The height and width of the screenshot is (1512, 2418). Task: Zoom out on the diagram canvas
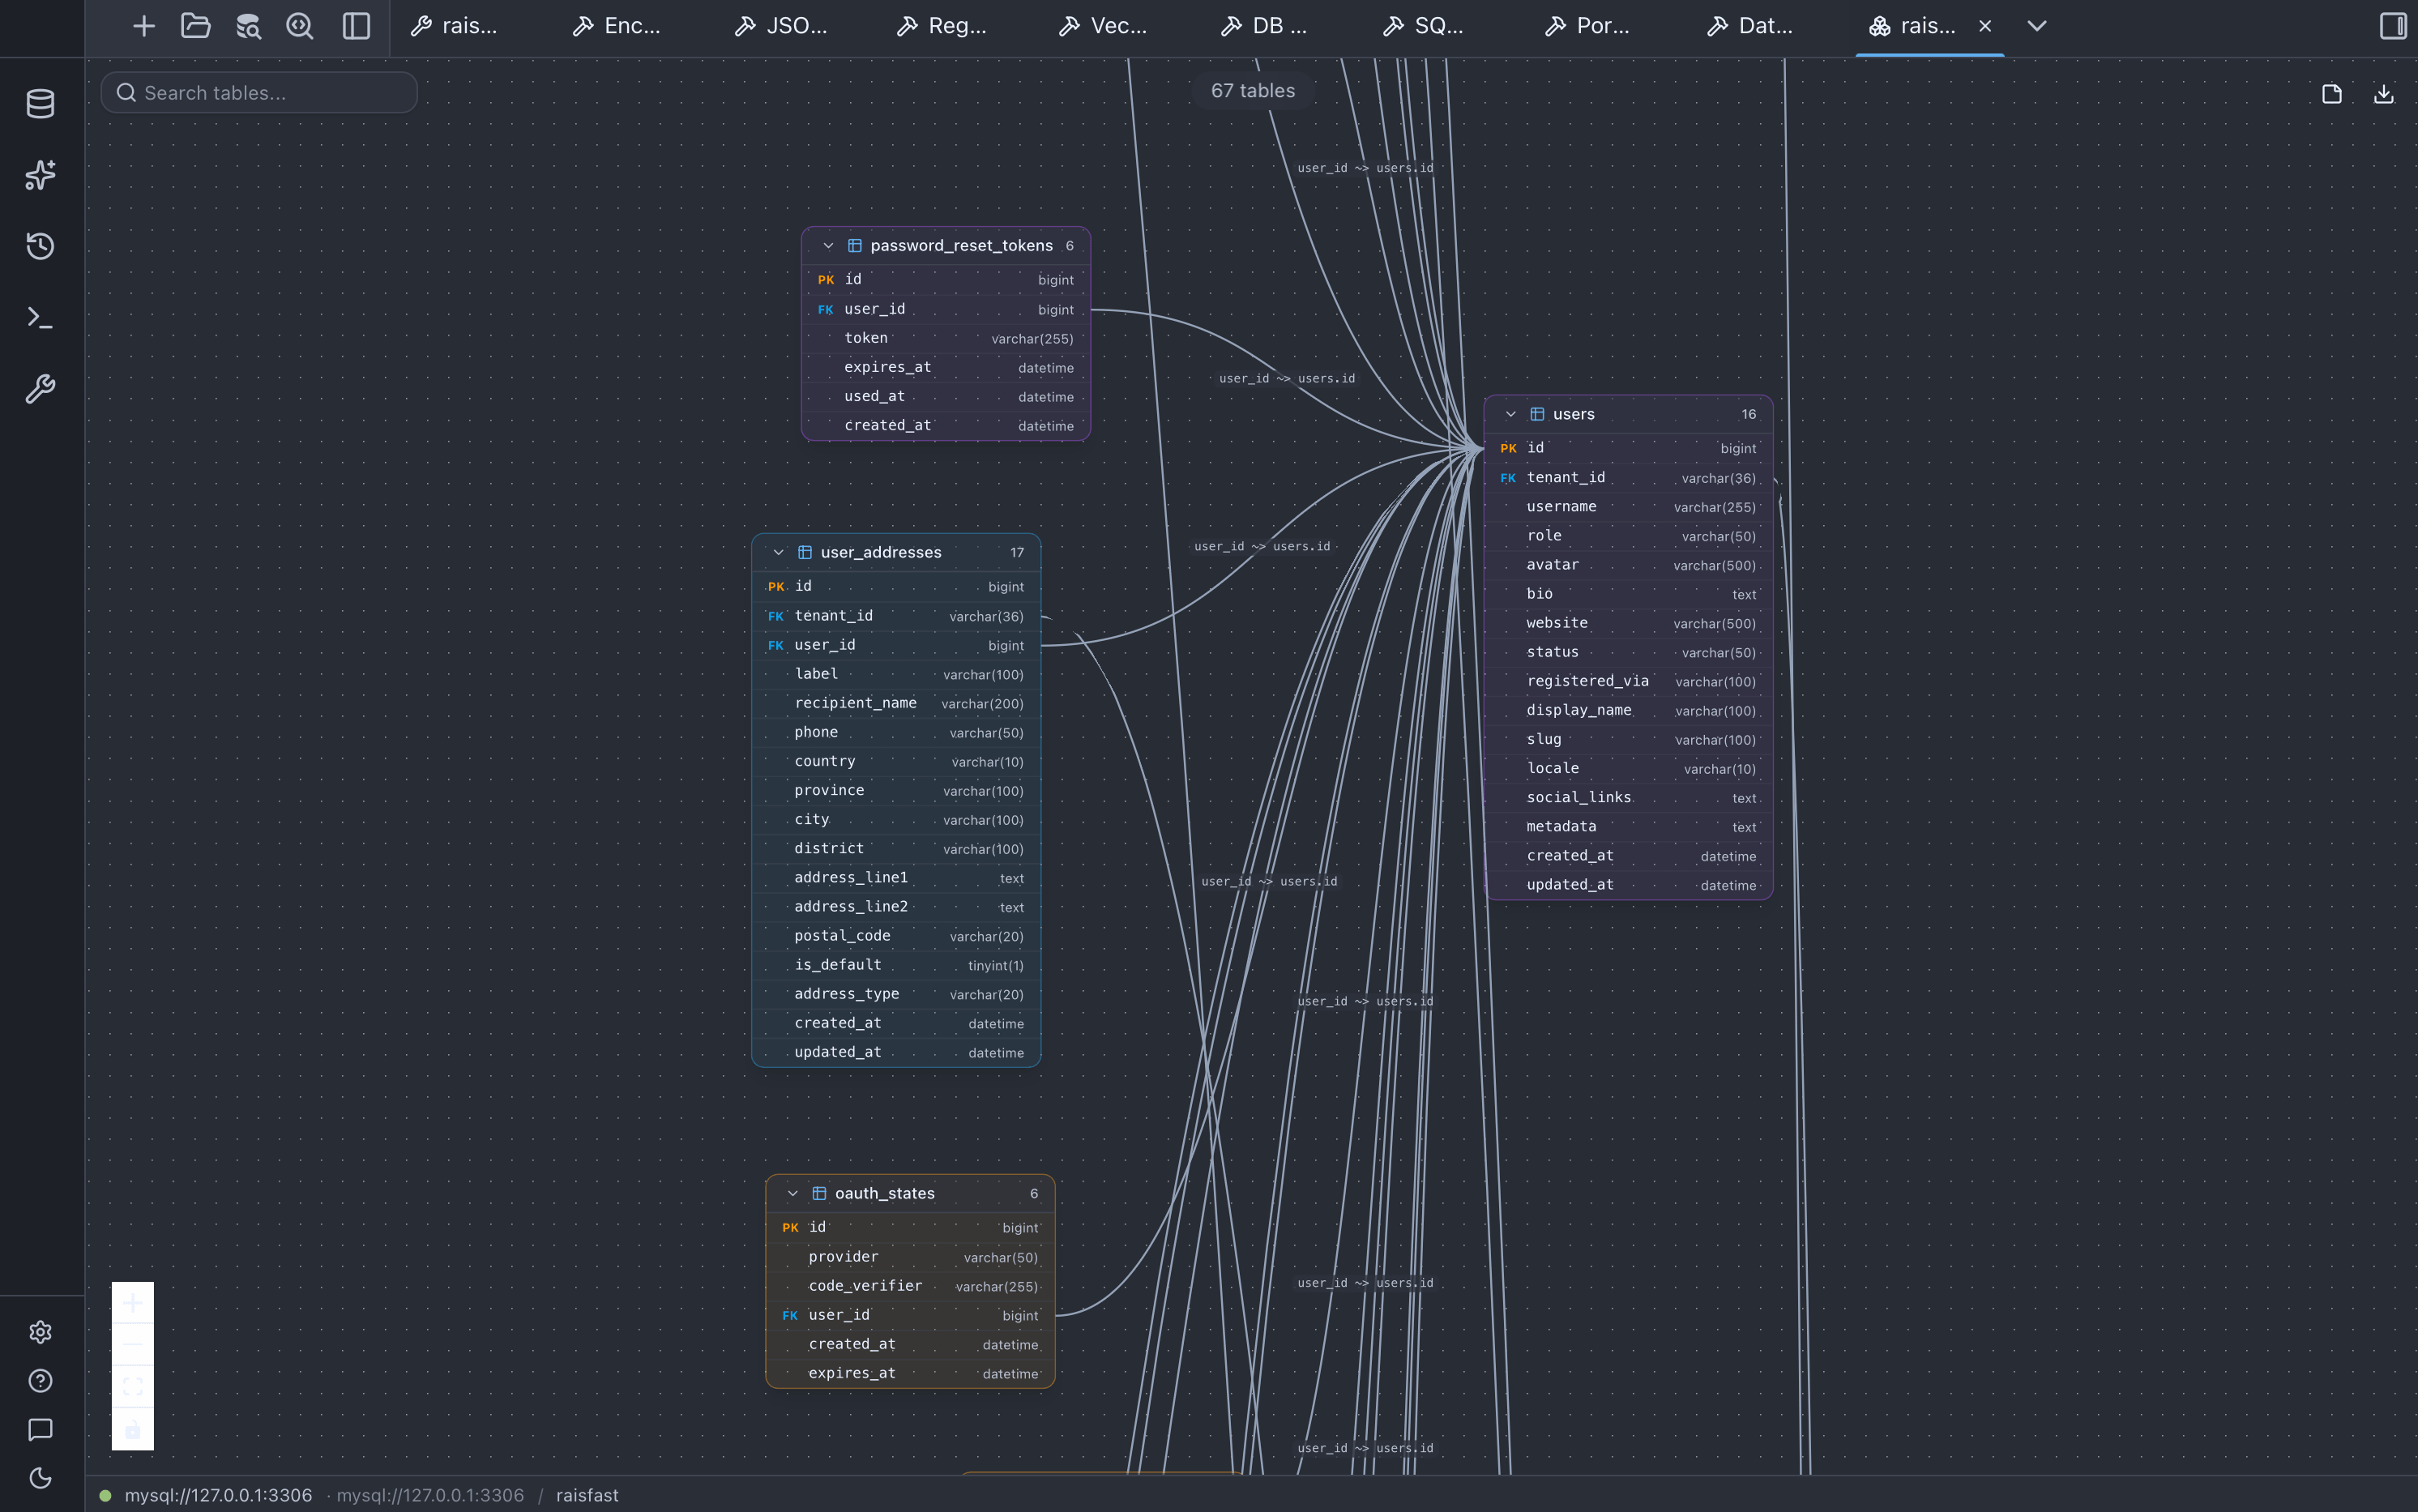point(133,1345)
